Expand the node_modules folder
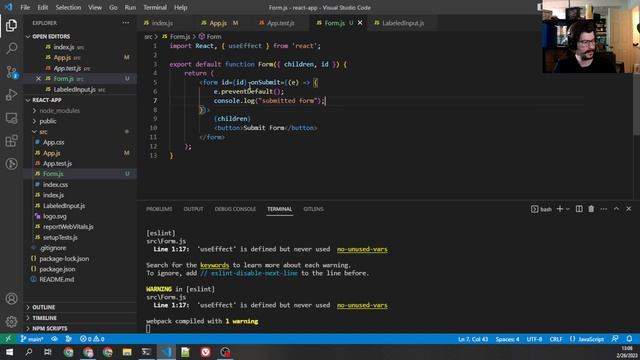The image size is (640, 360). (x=60, y=111)
